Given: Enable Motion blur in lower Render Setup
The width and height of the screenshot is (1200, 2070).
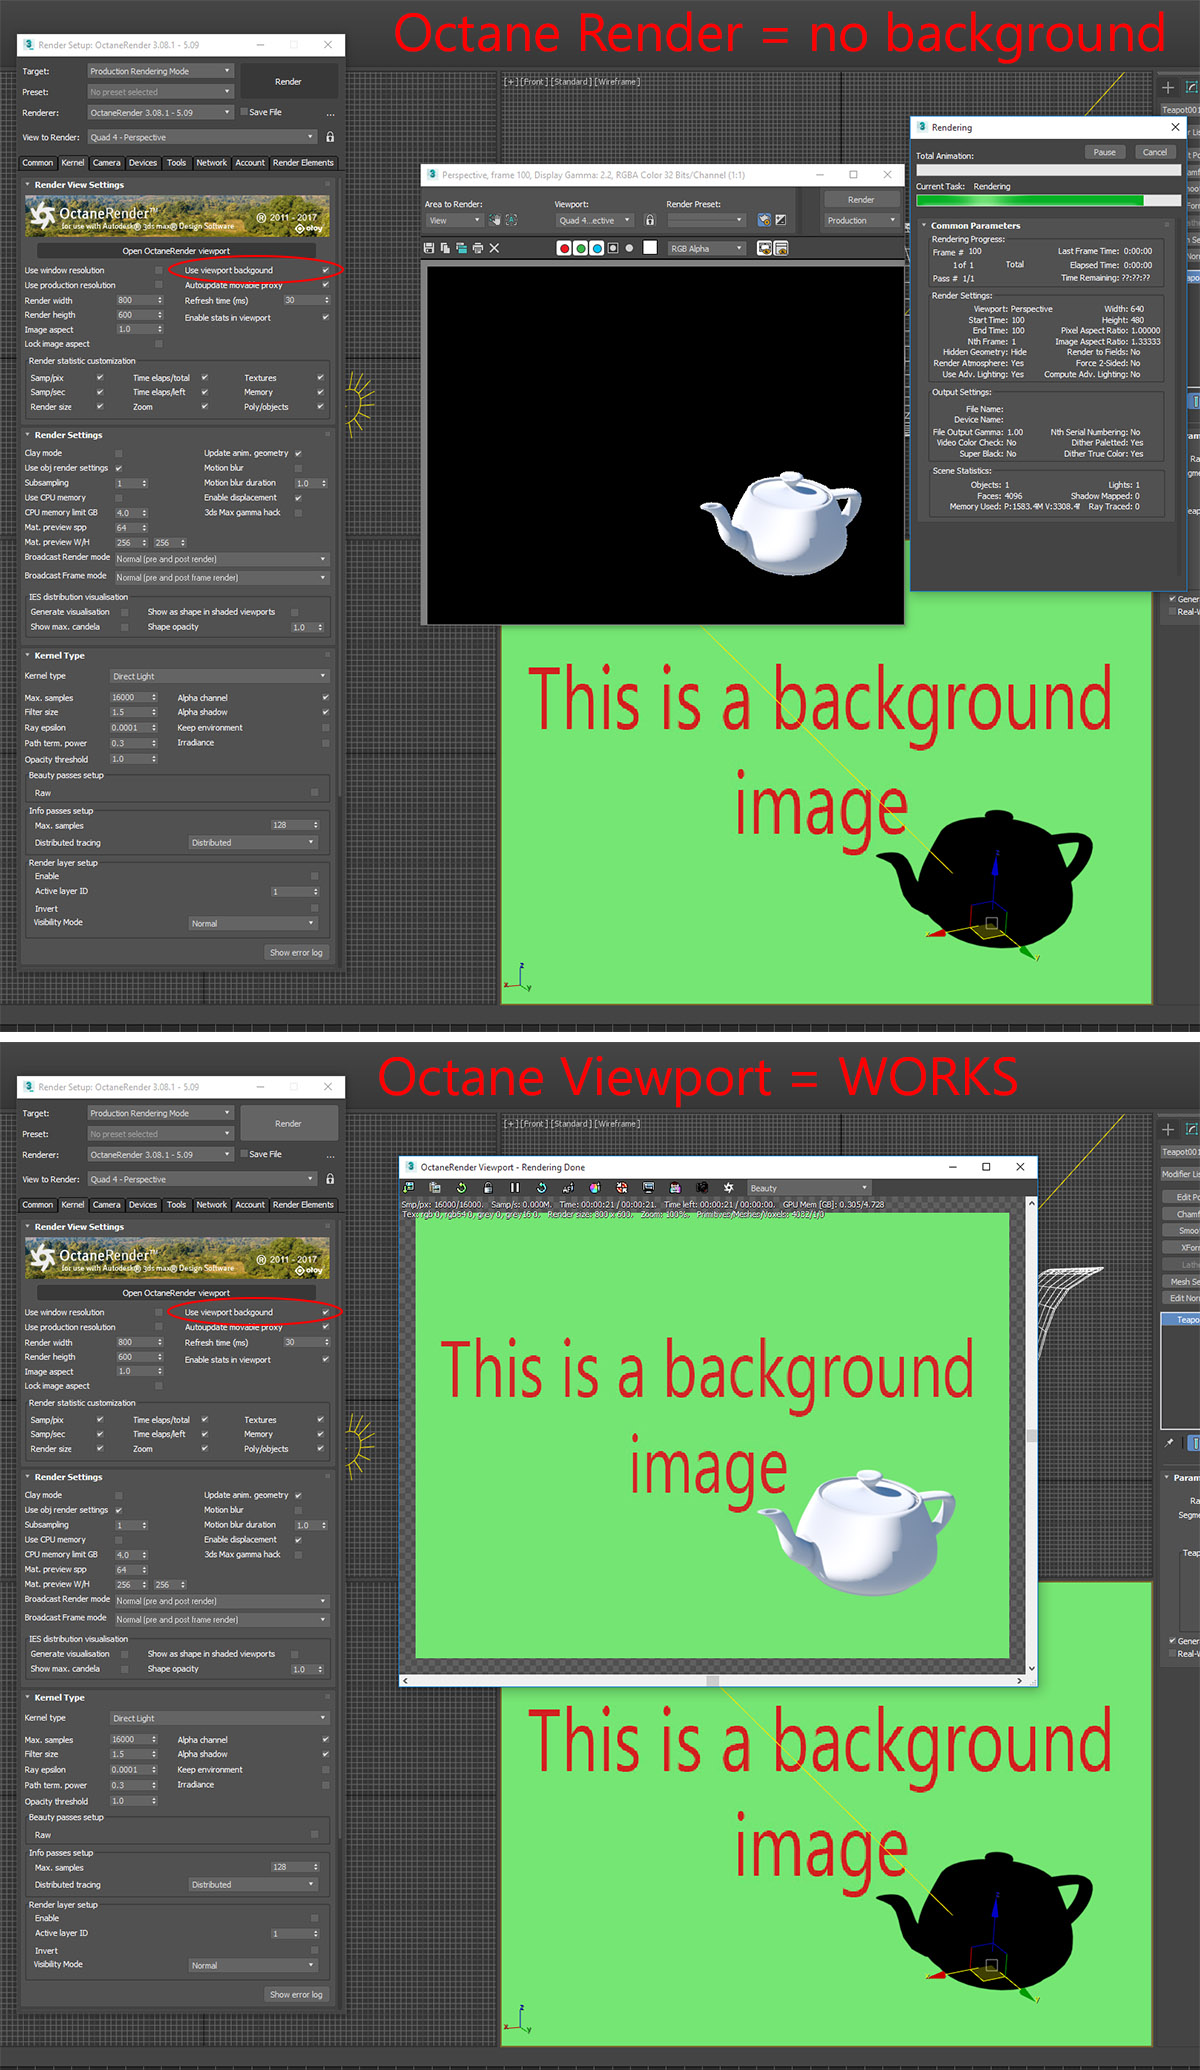Looking at the screenshot, I should click(x=298, y=1510).
